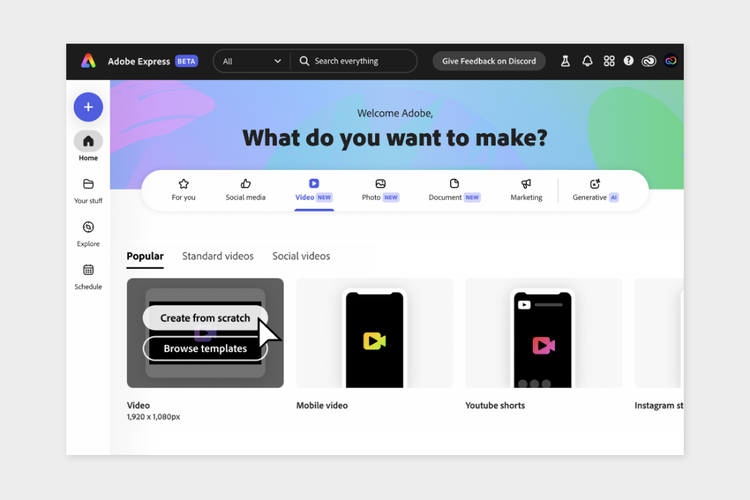Image resolution: width=750 pixels, height=500 pixels.
Task: Click the BETA badge
Action: 187,61
